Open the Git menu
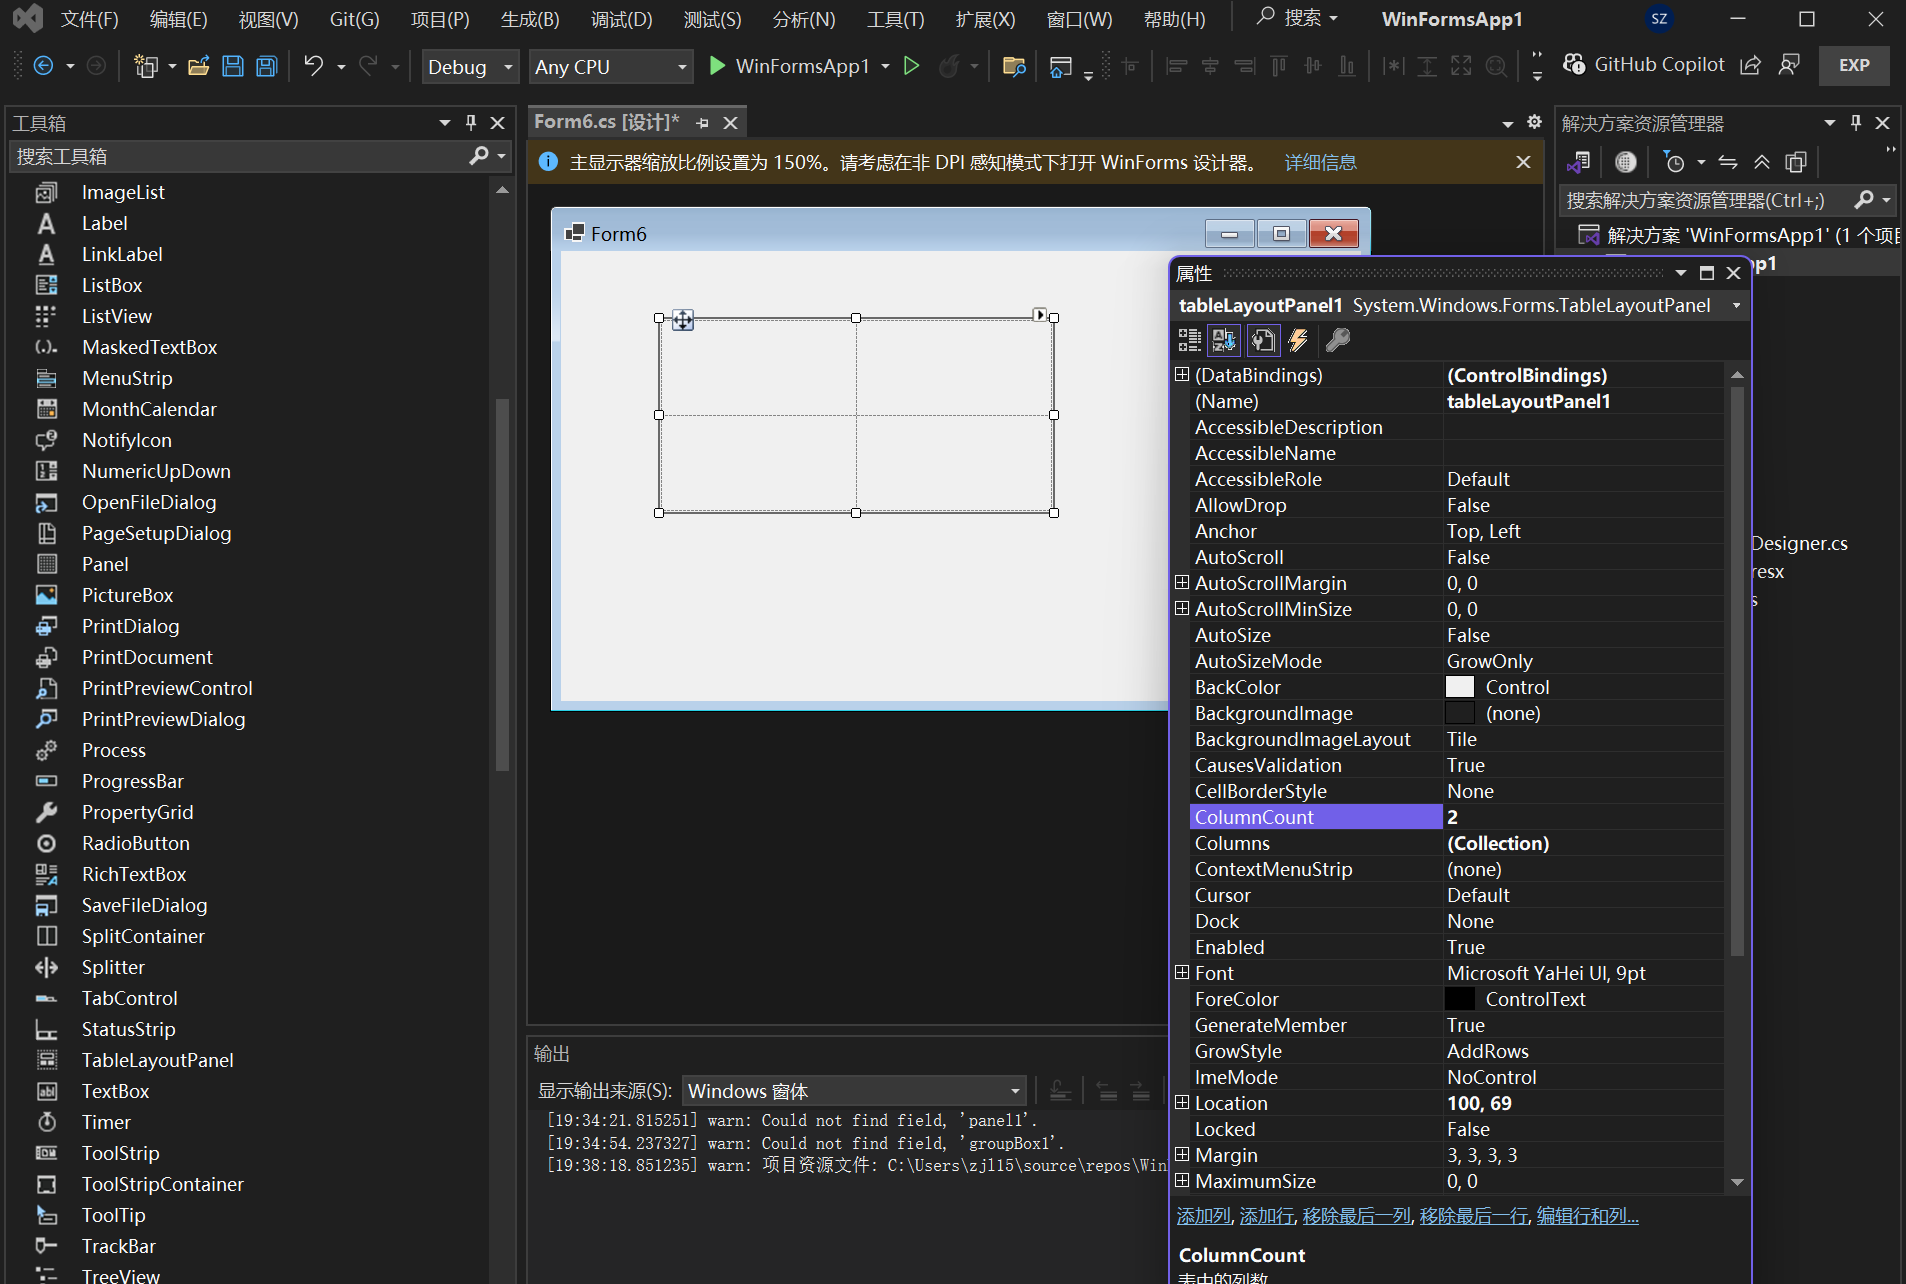The image size is (1906, 1284). coord(354,18)
